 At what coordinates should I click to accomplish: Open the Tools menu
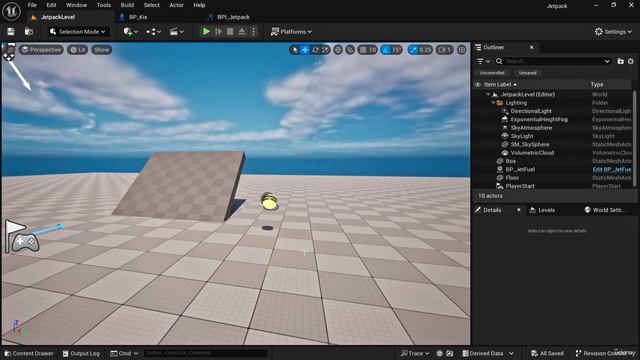point(104,5)
